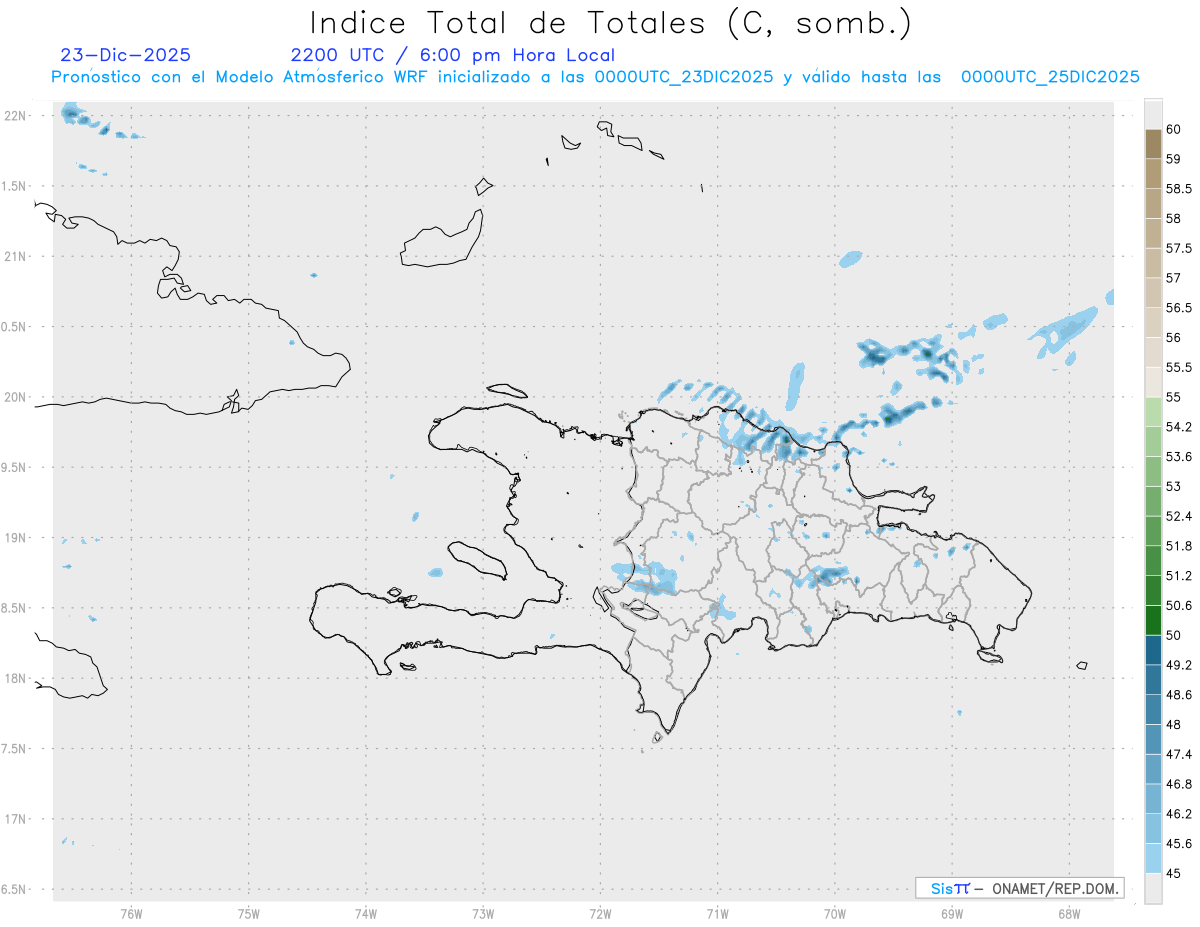Click the "2200 UTC / 6:00 pm Hora Local" text
The height and width of the screenshot is (927, 1200).
(x=452, y=55)
